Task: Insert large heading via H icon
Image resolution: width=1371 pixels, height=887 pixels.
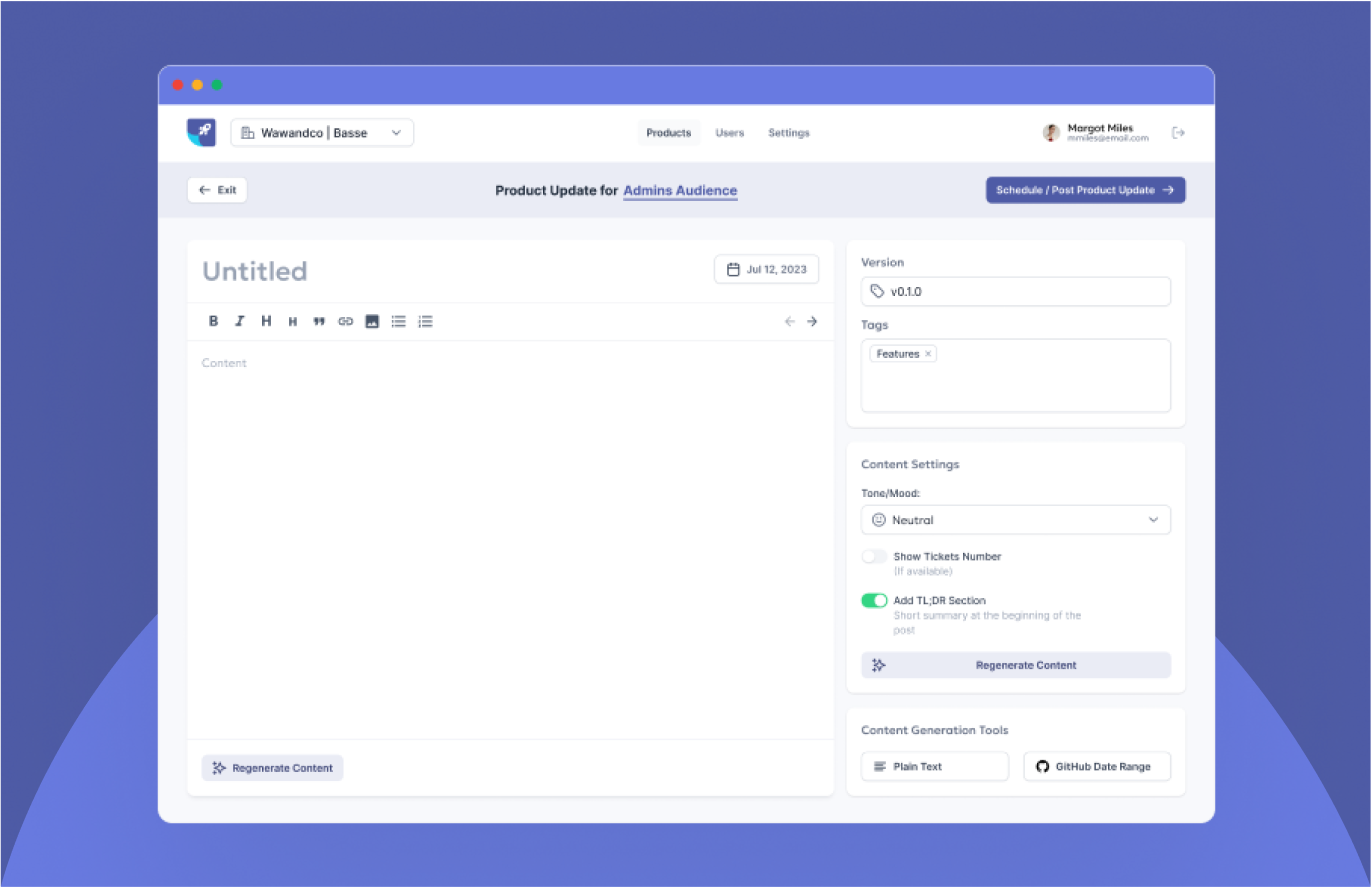Action: pos(266,321)
